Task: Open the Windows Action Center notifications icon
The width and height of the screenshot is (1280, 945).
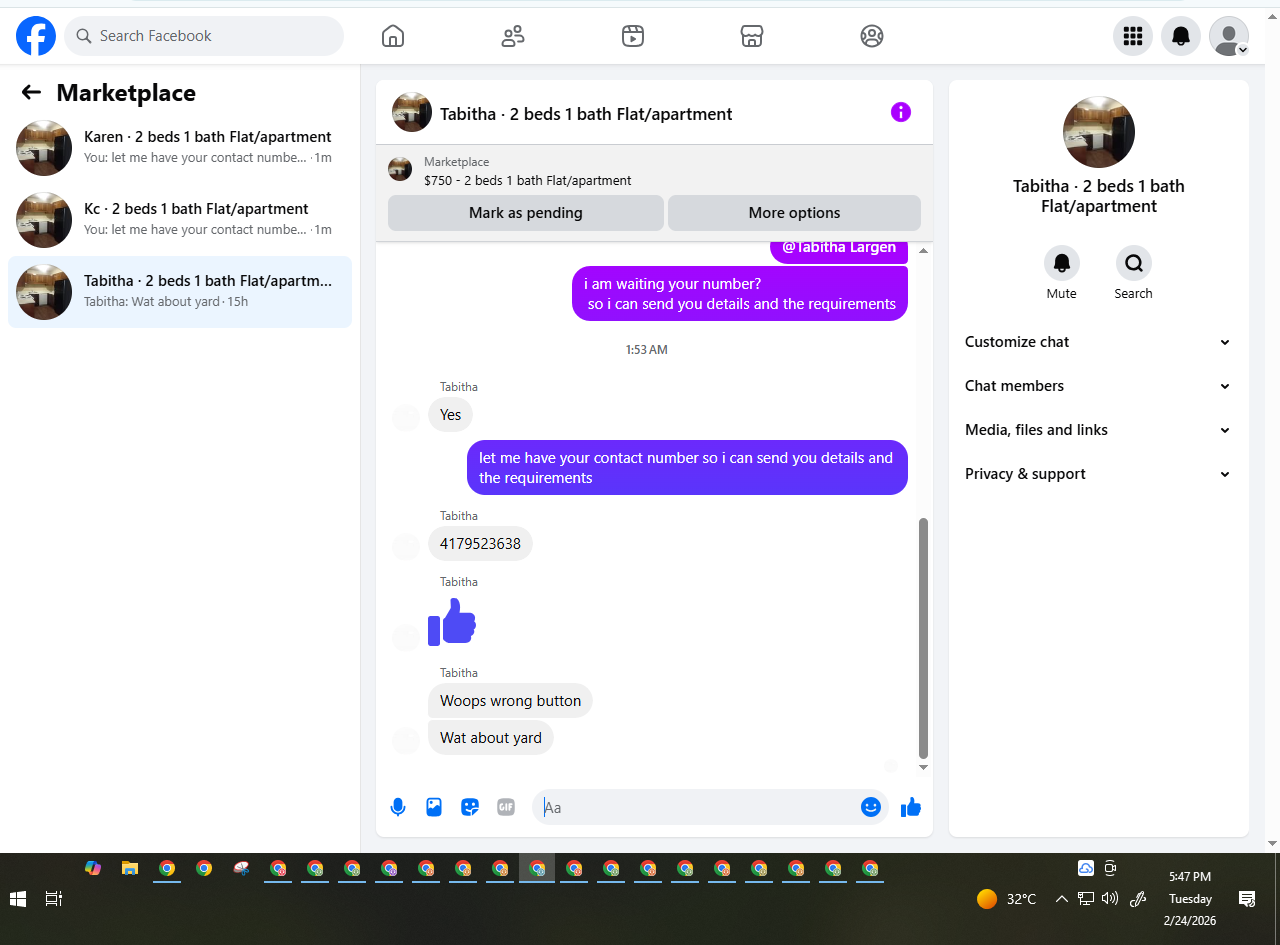Action: click(x=1247, y=899)
